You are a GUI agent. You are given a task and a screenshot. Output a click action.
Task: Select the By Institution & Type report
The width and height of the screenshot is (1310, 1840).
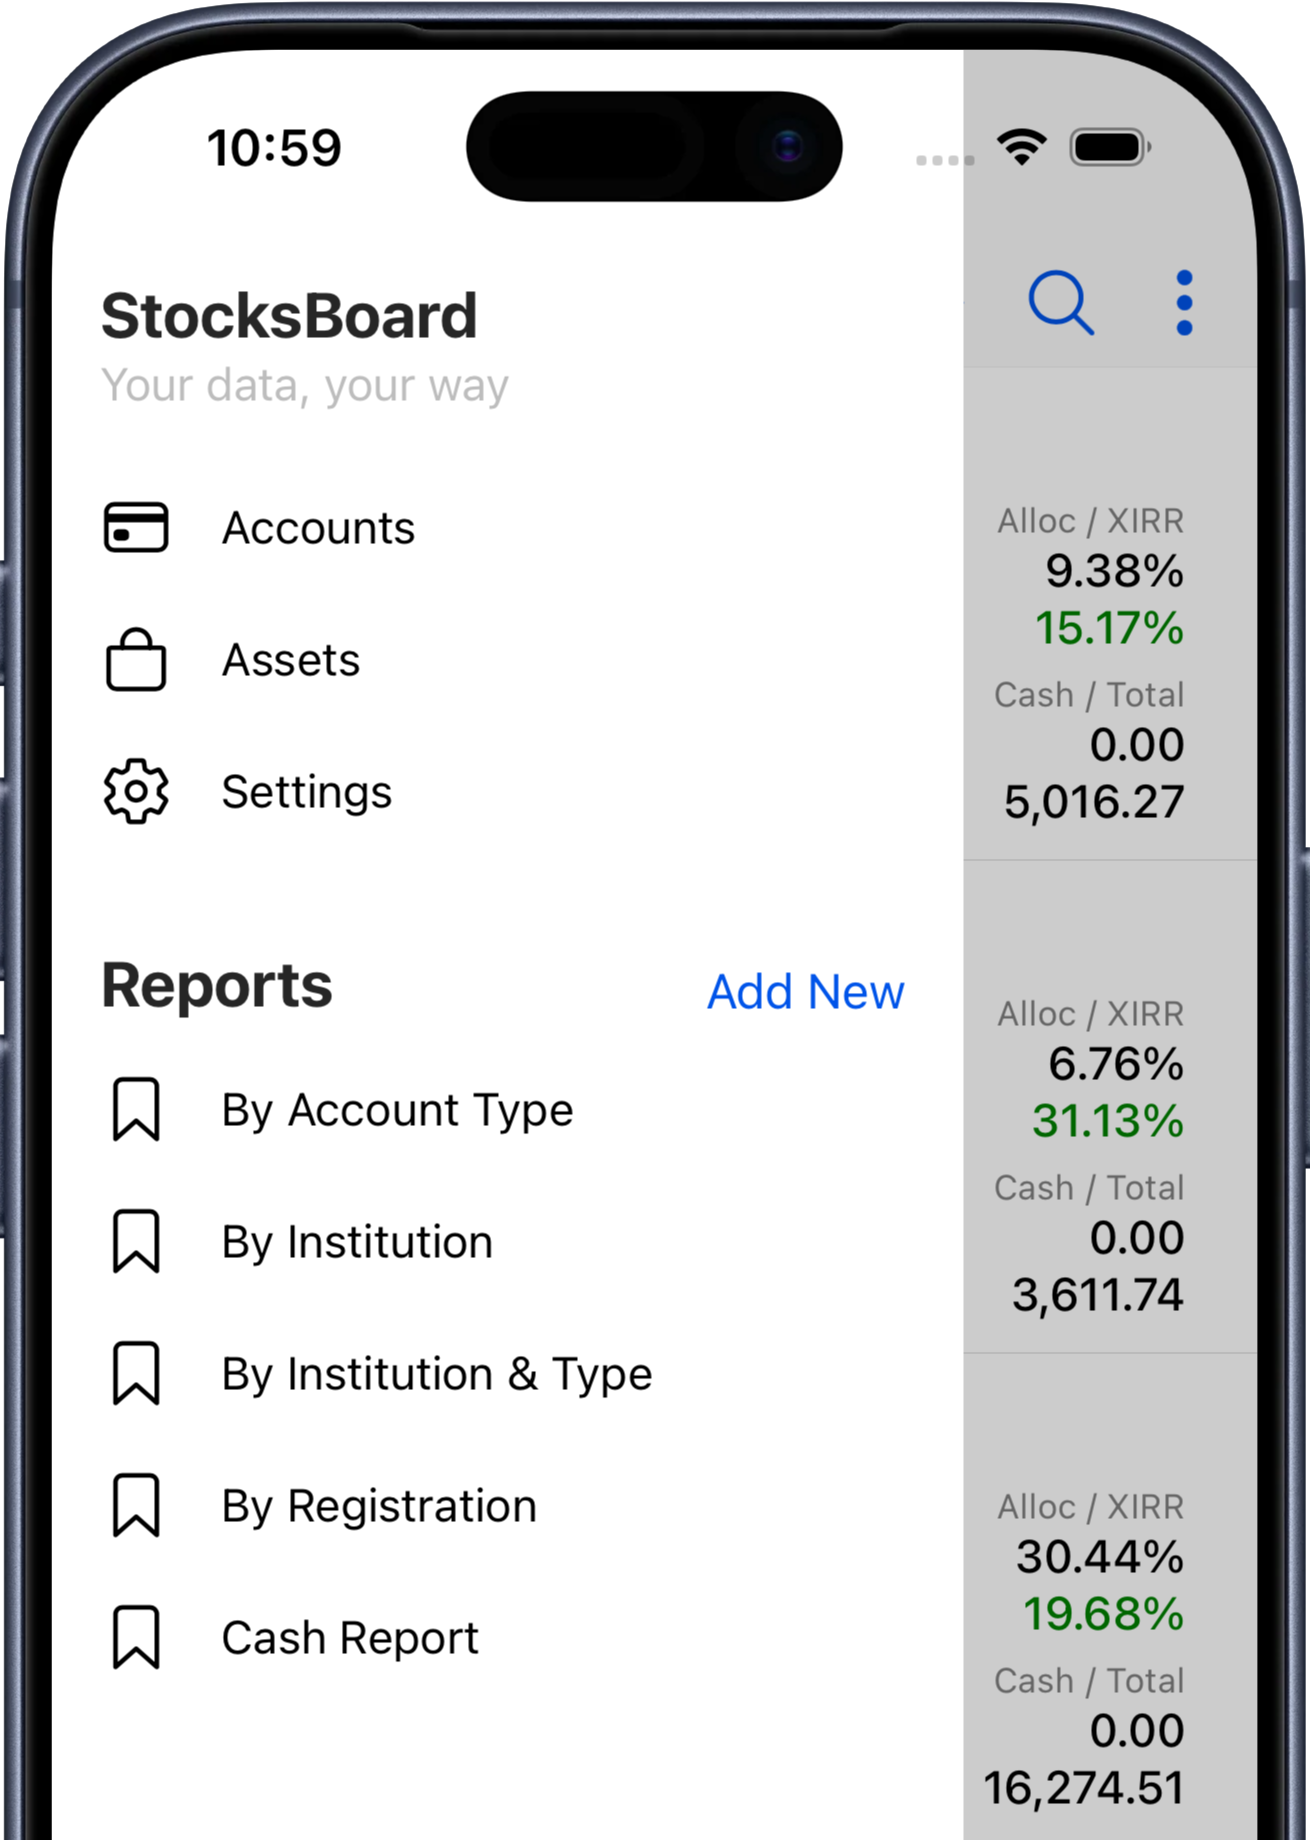437,1374
